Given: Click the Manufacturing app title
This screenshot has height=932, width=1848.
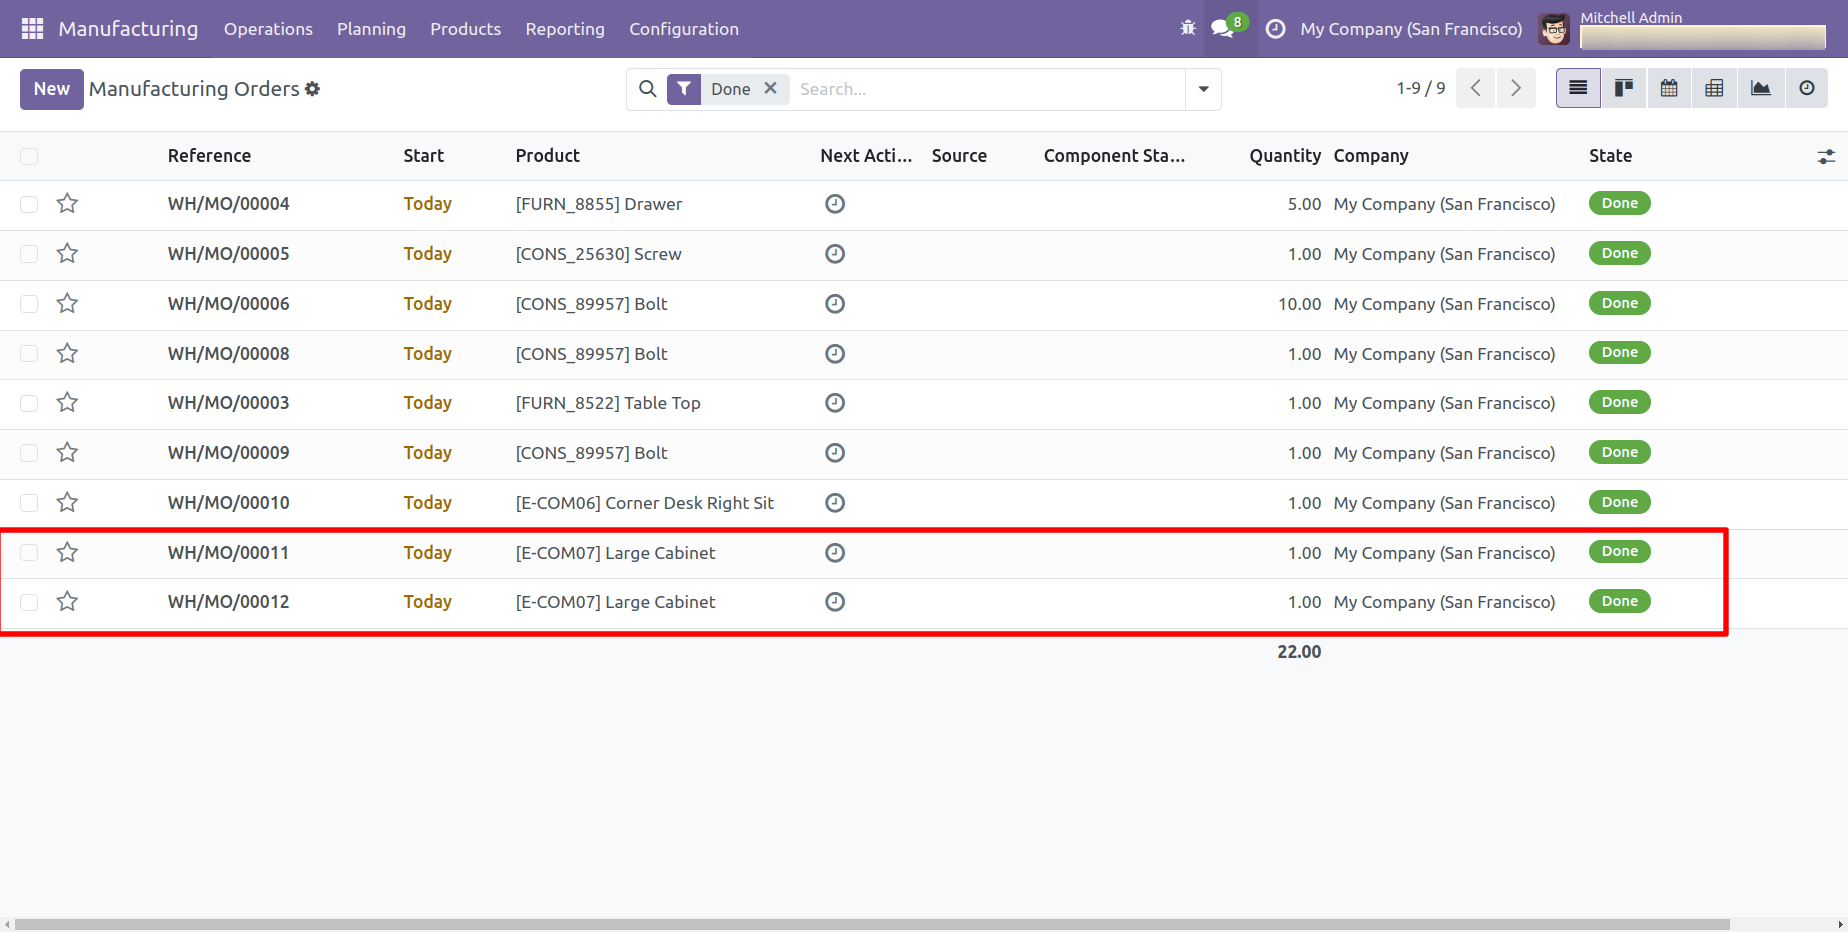Looking at the screenshot, I should [128, 29].
